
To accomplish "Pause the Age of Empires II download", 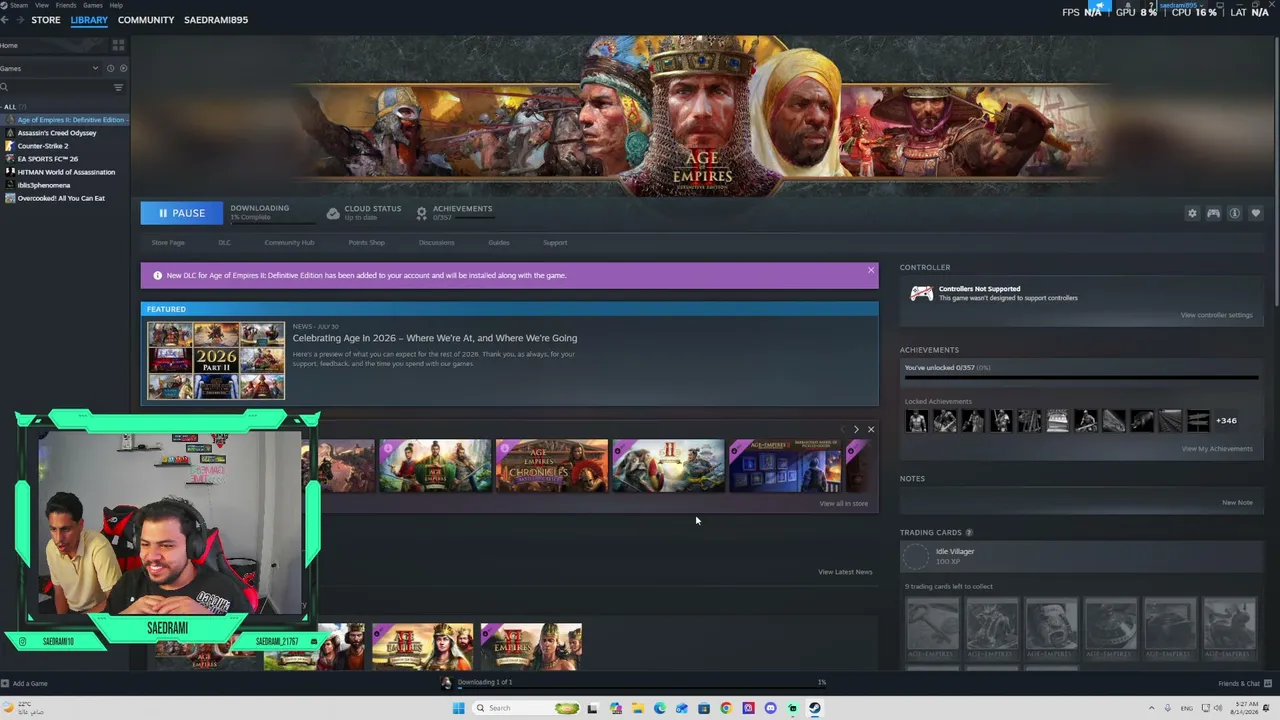I will [182, 213].
